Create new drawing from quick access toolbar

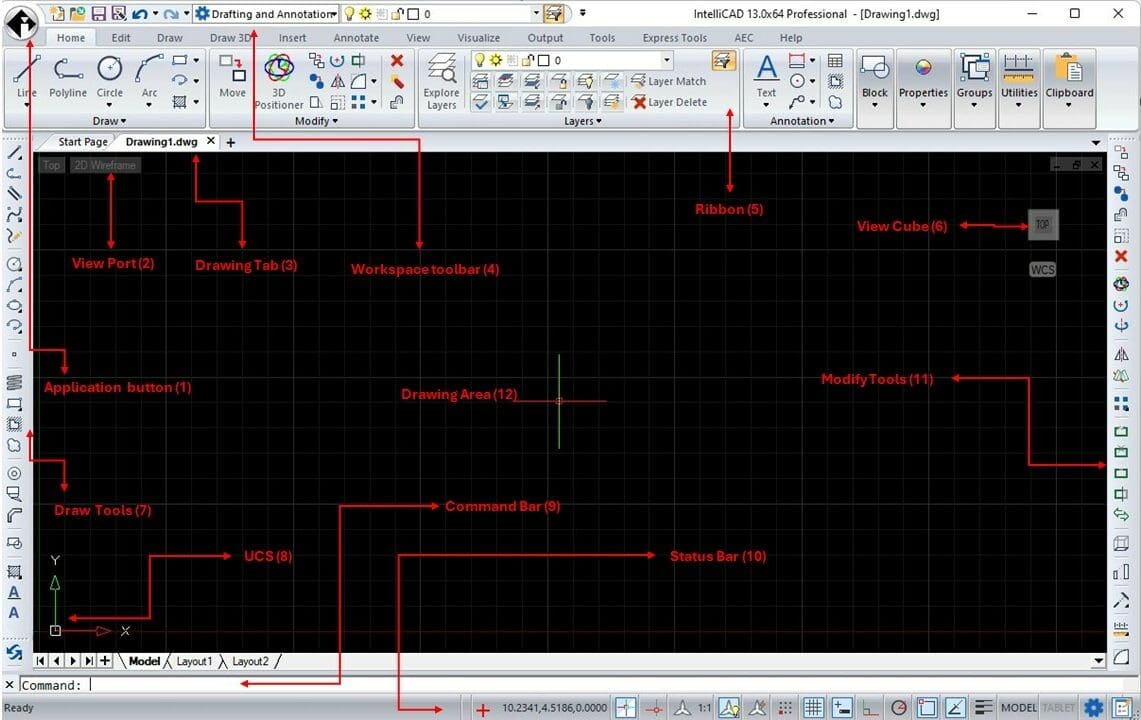click(x=57, y=14)
